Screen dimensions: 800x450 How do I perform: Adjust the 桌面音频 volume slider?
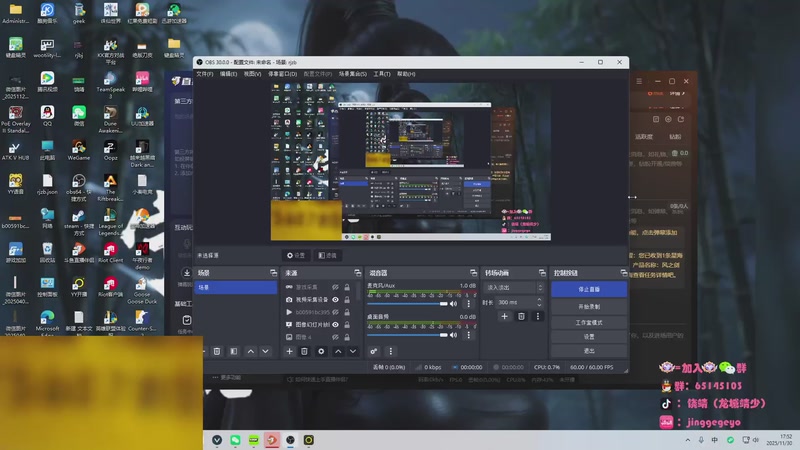407,335
